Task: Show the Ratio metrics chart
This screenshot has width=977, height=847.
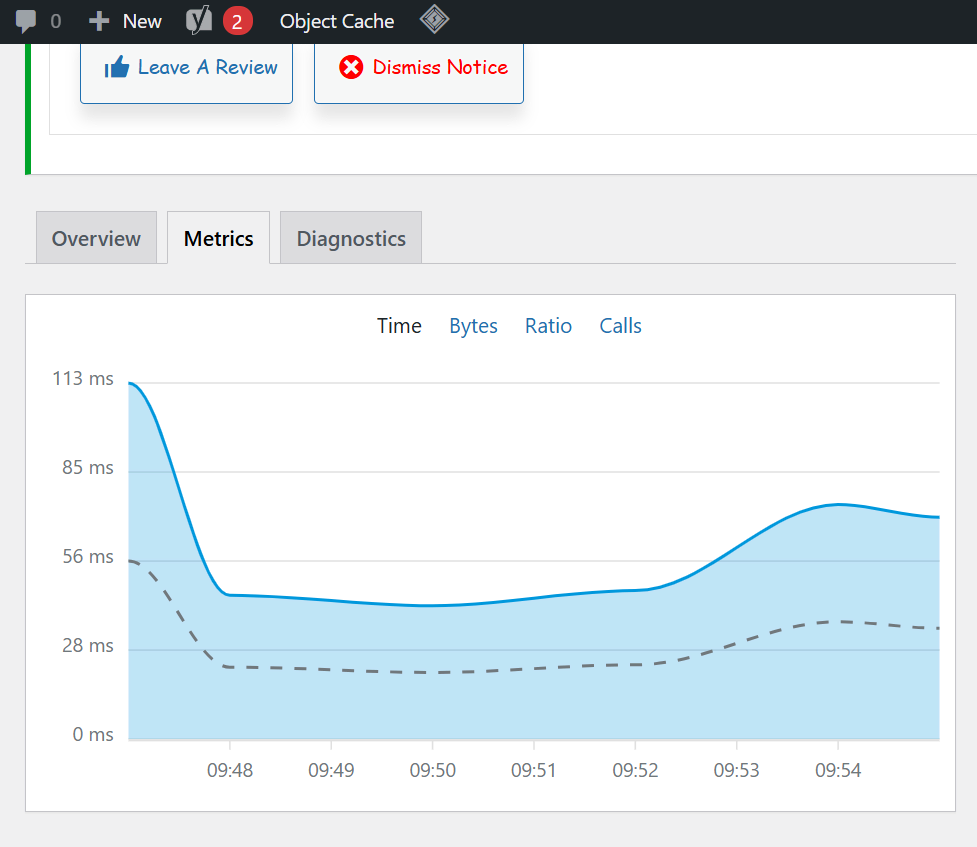Action: click(x=548, y=326)
